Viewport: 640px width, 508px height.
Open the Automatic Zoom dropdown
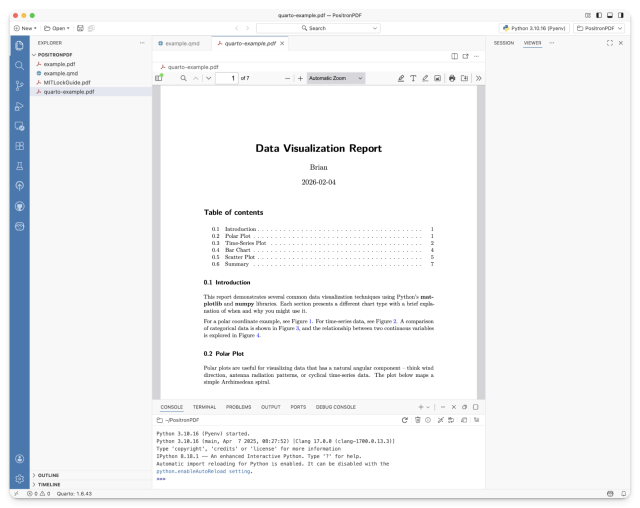(x=336, y=78)
